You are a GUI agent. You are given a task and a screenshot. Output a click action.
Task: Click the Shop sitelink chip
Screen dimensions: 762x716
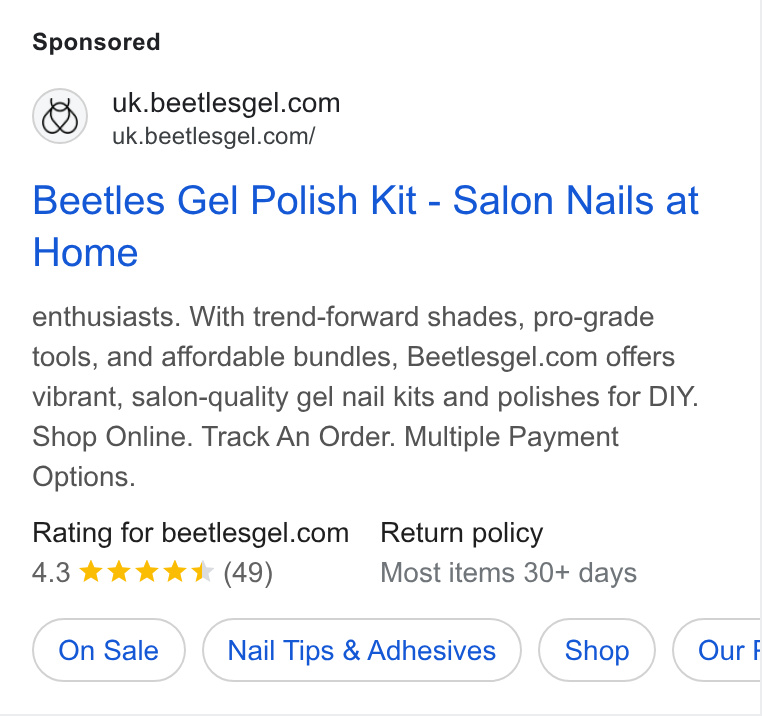(x=597, y=650)
